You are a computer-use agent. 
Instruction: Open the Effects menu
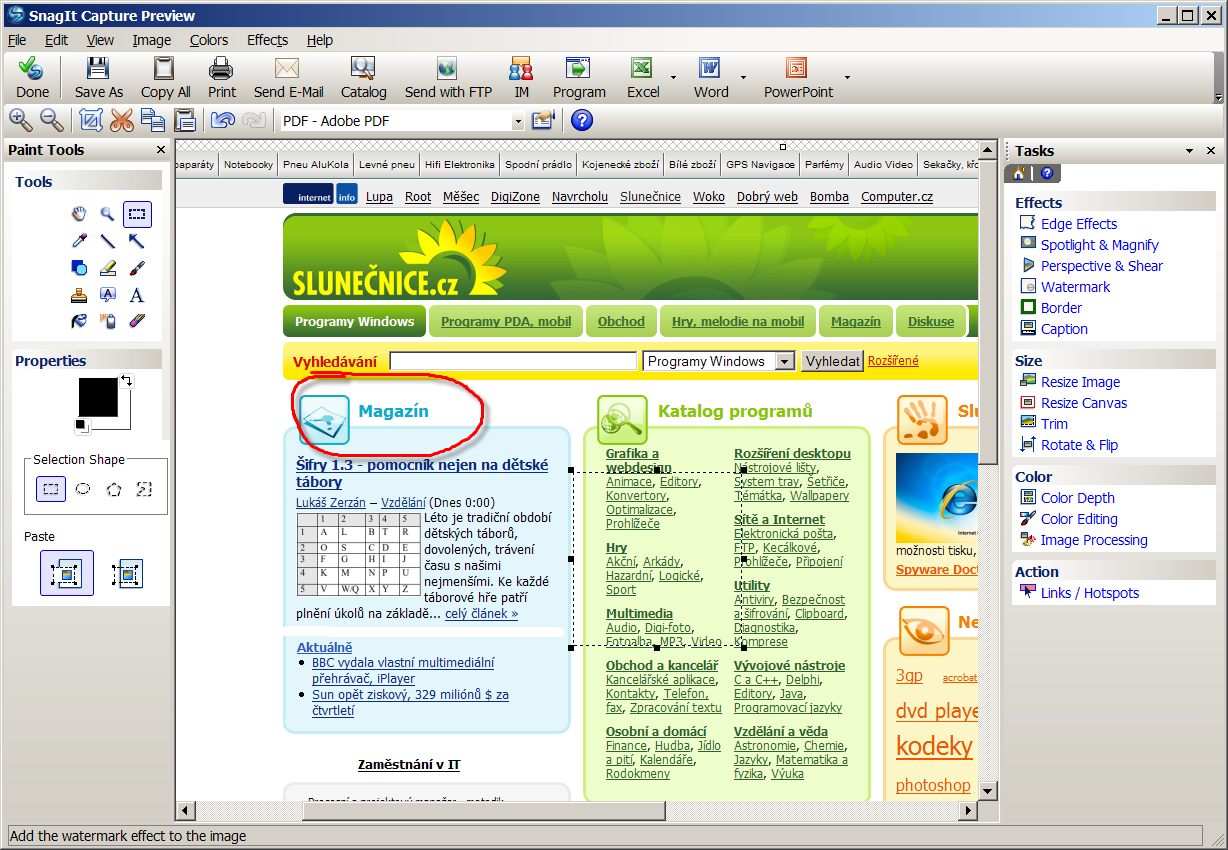[267, 40]
